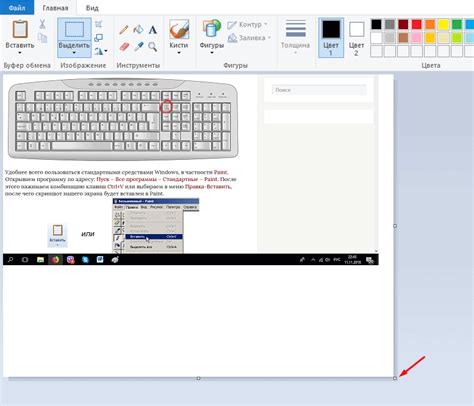The height and width of the screenshot is (406, 474).
Task: Select the Pencil tool
Action: pyautogui.click(x=124, y=30)
